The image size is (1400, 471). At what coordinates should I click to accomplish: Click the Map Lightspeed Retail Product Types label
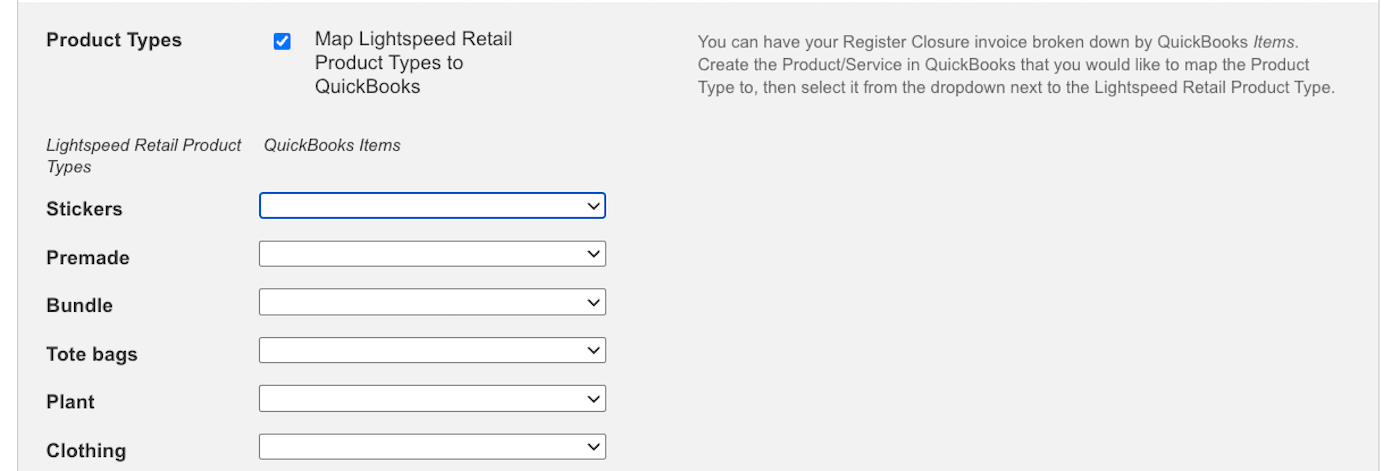[x=413, y=62]
